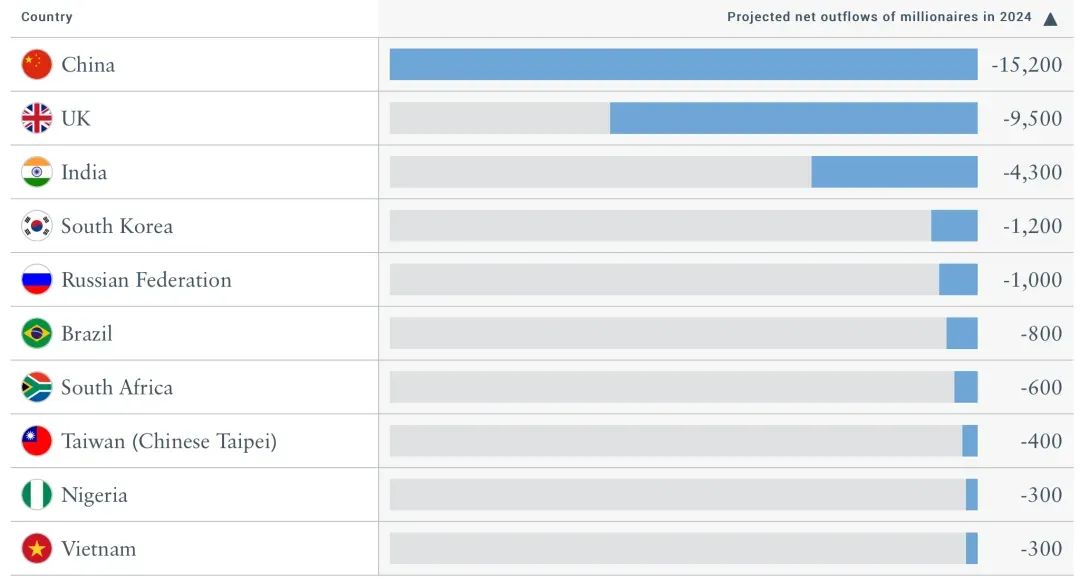The height and width of the screenshot is (581, 1080).
Task: Click the South Africa flag icon
Action: 37,388
